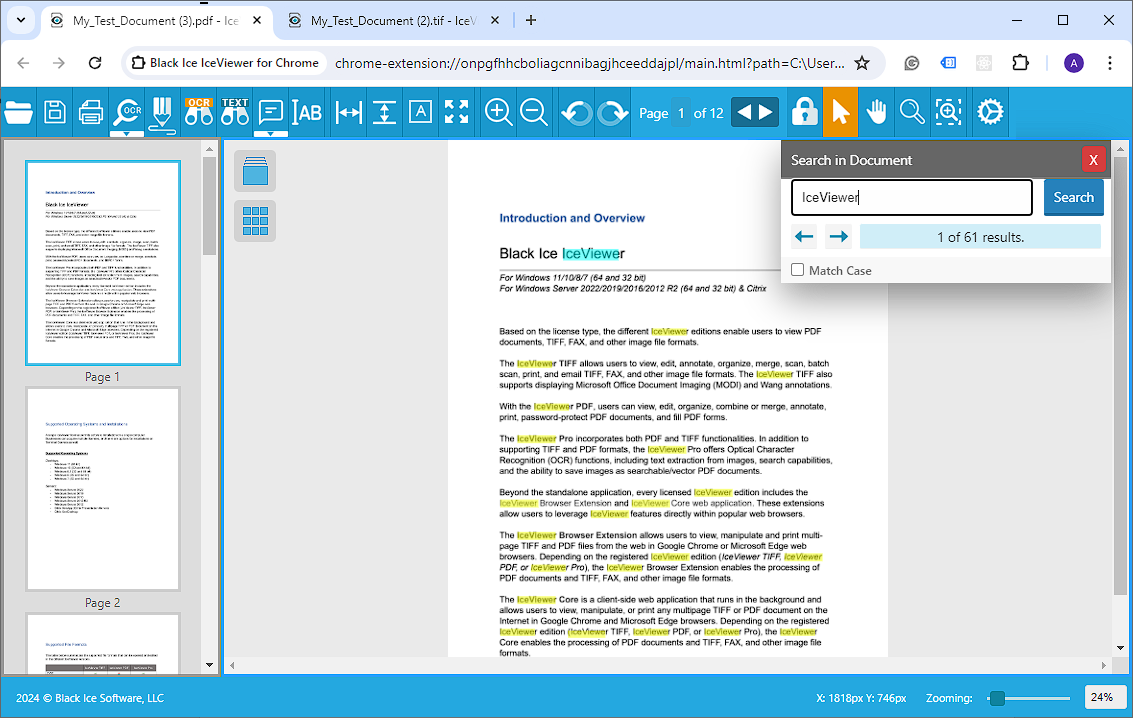The image size is (1133, 718).
Task: Select the partially visible page 3 thumbnail
Action: tap(103, 644)
